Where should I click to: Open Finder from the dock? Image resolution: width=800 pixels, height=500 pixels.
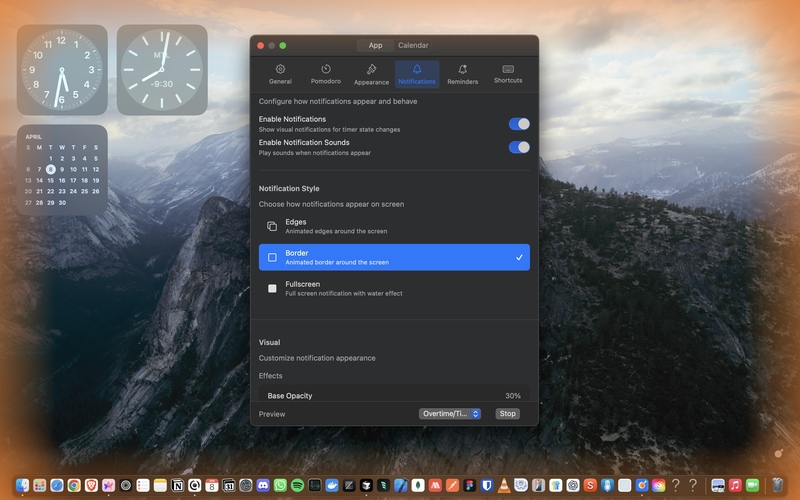[22, 485]
